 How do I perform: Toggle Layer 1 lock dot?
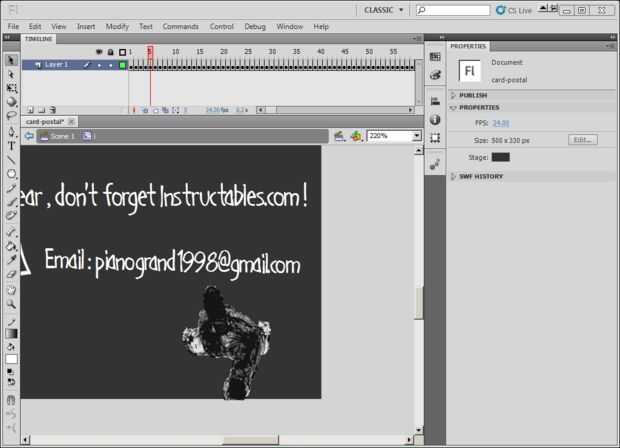pos(111,65)
